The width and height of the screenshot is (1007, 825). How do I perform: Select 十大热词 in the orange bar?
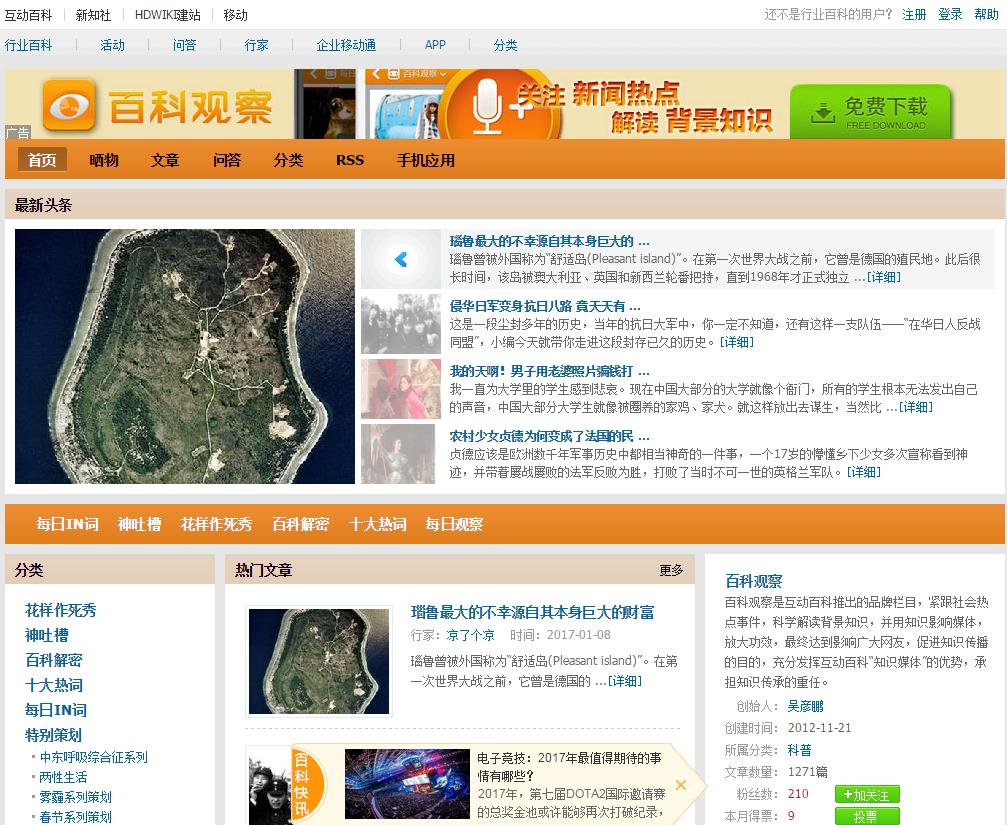pyautogui.click(x=378, y=524)
